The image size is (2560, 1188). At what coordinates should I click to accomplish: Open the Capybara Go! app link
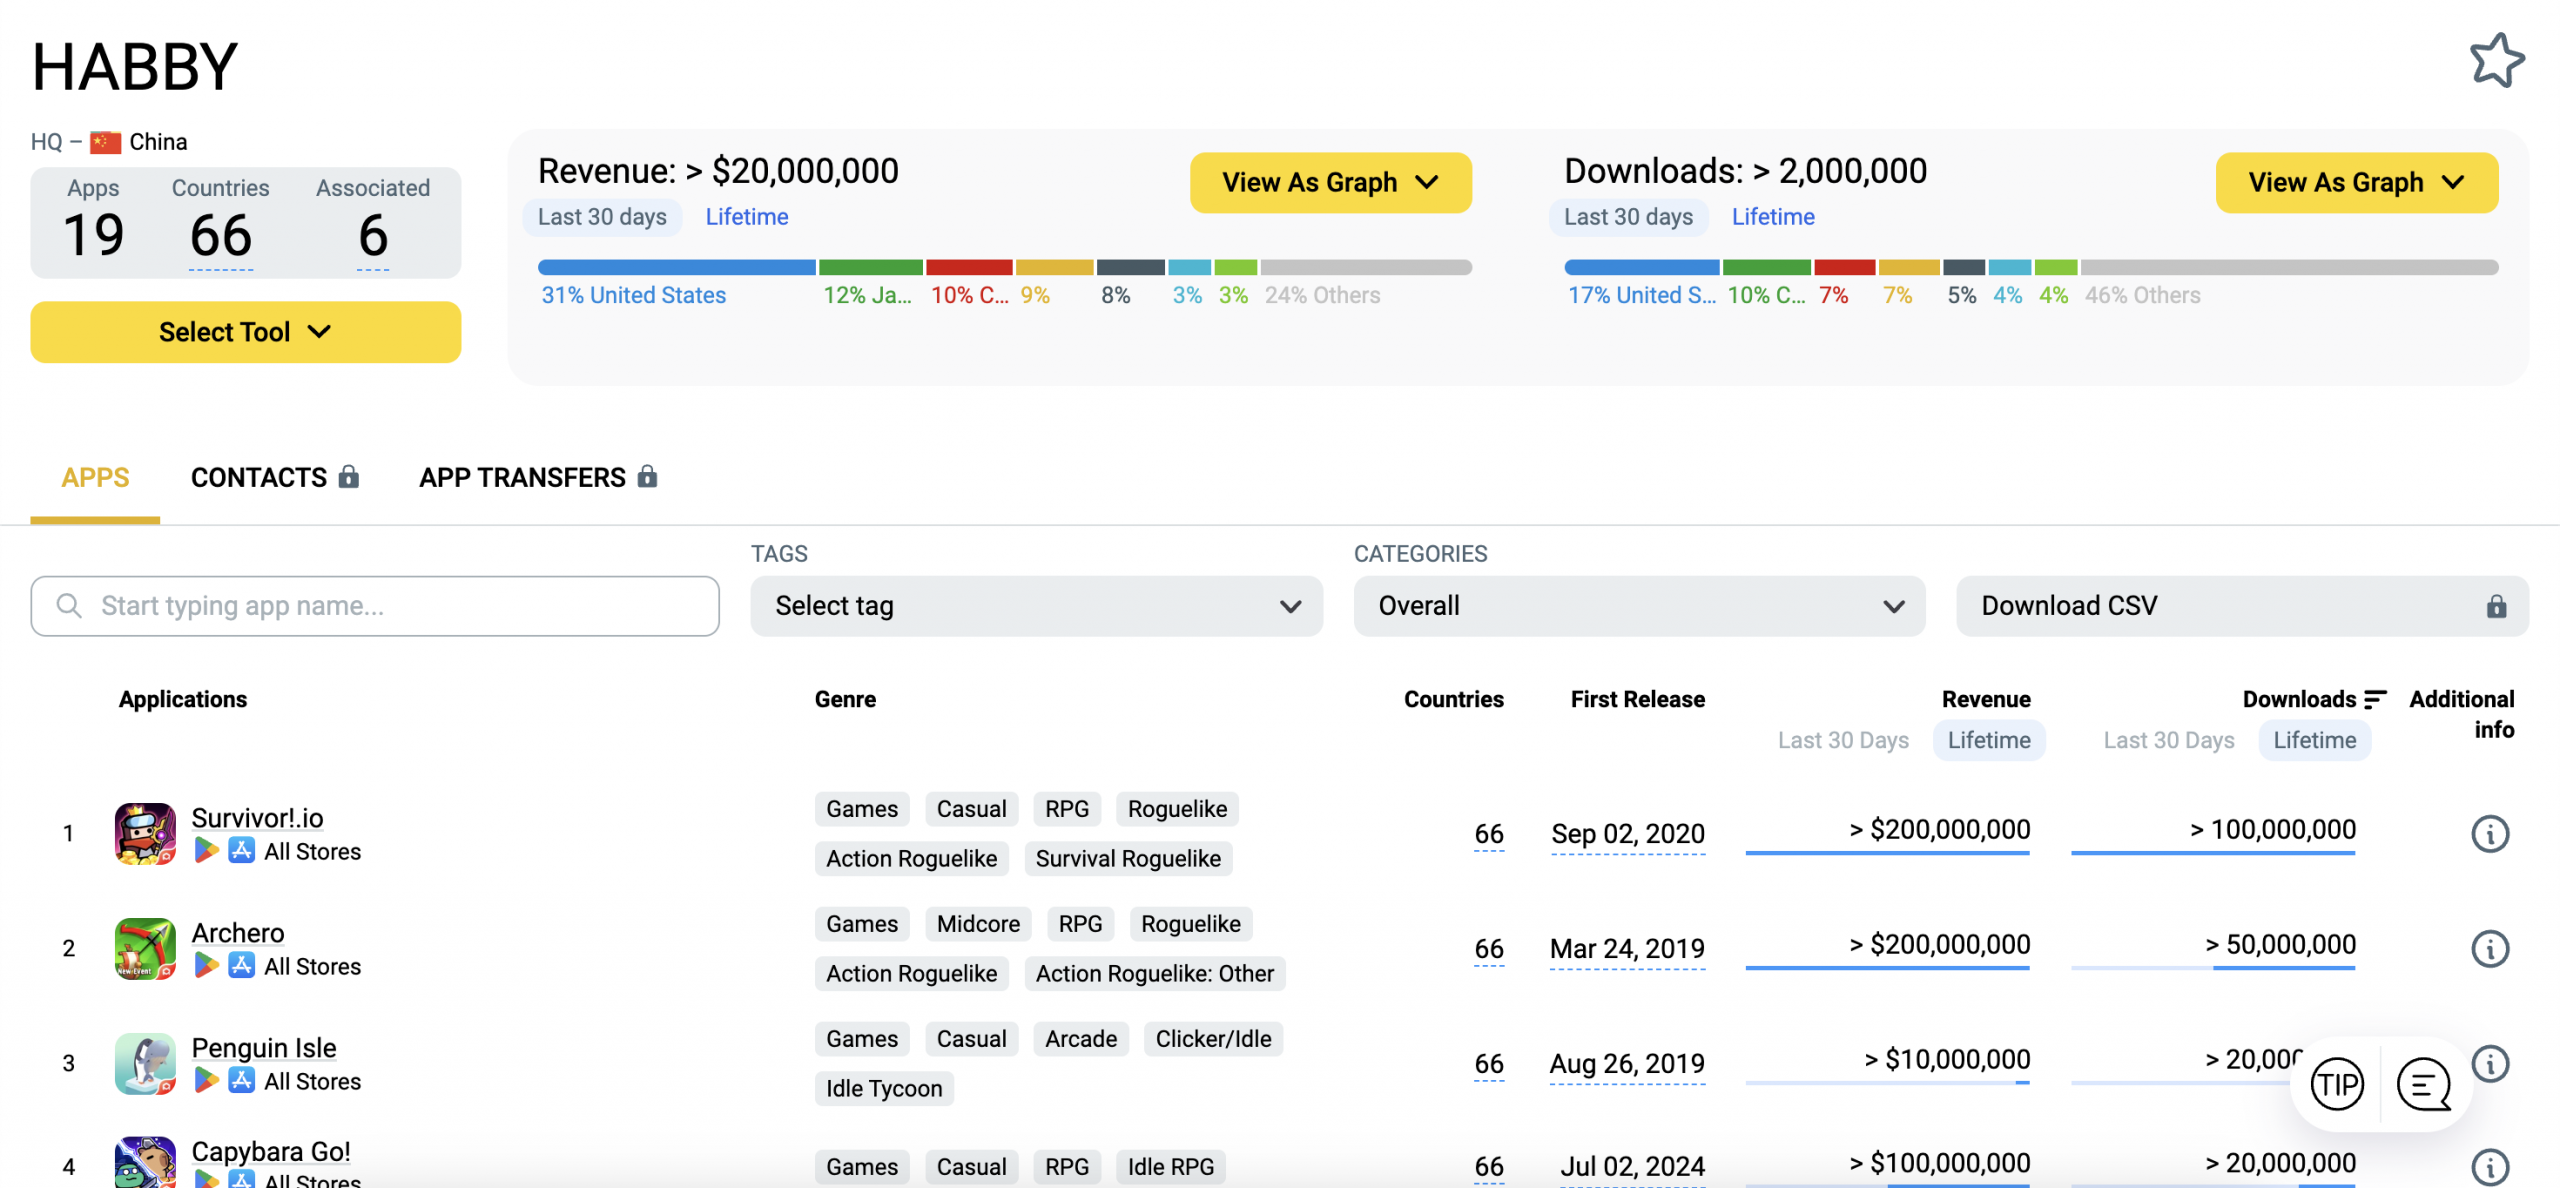[x=271, y=1152]
